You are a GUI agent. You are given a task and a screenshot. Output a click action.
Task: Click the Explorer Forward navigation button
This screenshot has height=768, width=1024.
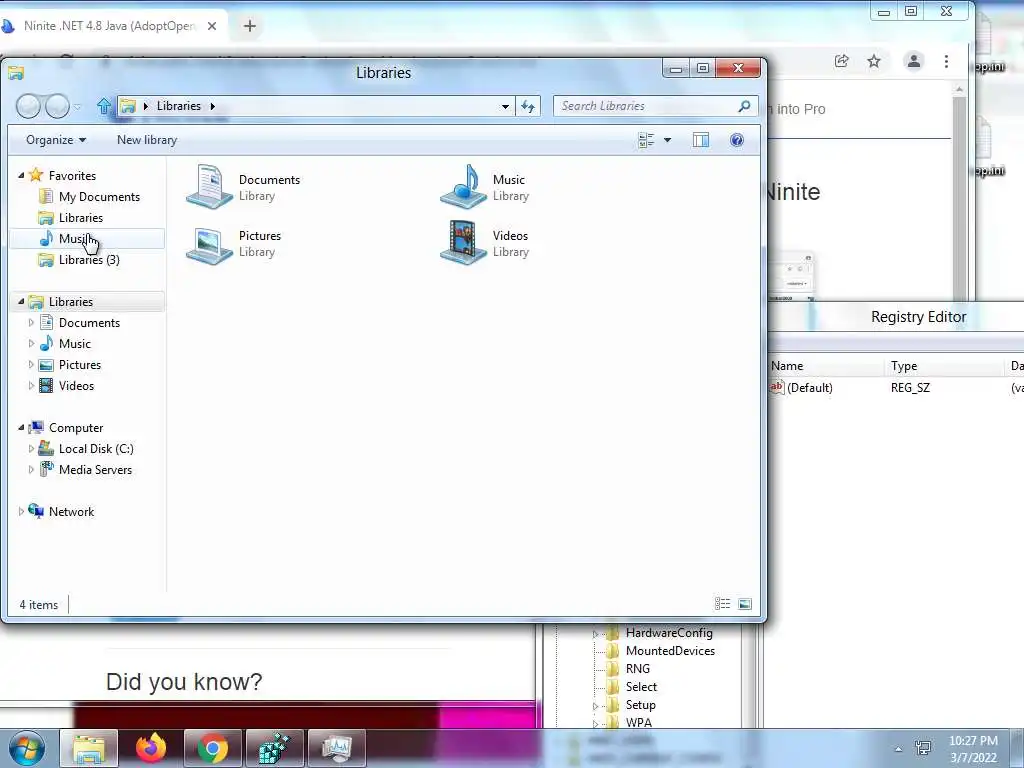pos(57,106)
